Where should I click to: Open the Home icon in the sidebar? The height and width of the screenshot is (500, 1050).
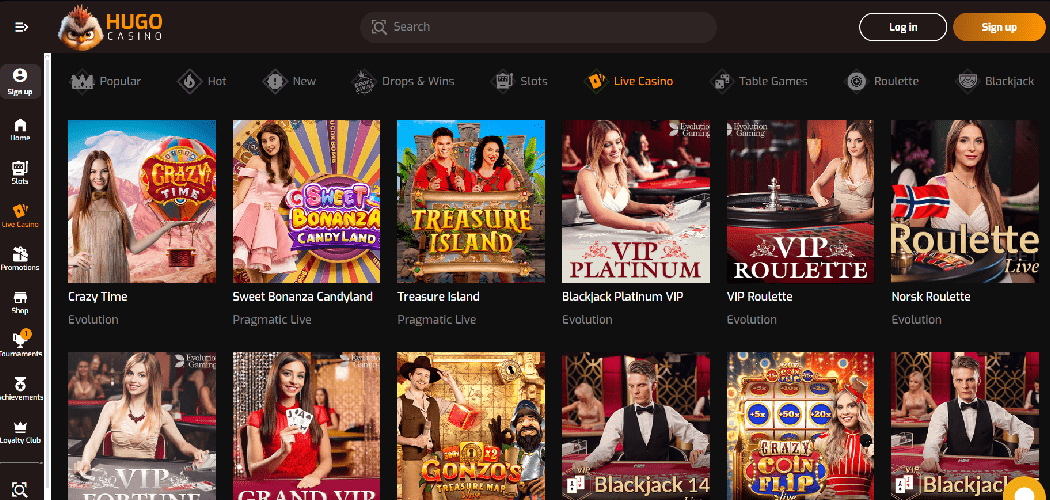(21, 129)
